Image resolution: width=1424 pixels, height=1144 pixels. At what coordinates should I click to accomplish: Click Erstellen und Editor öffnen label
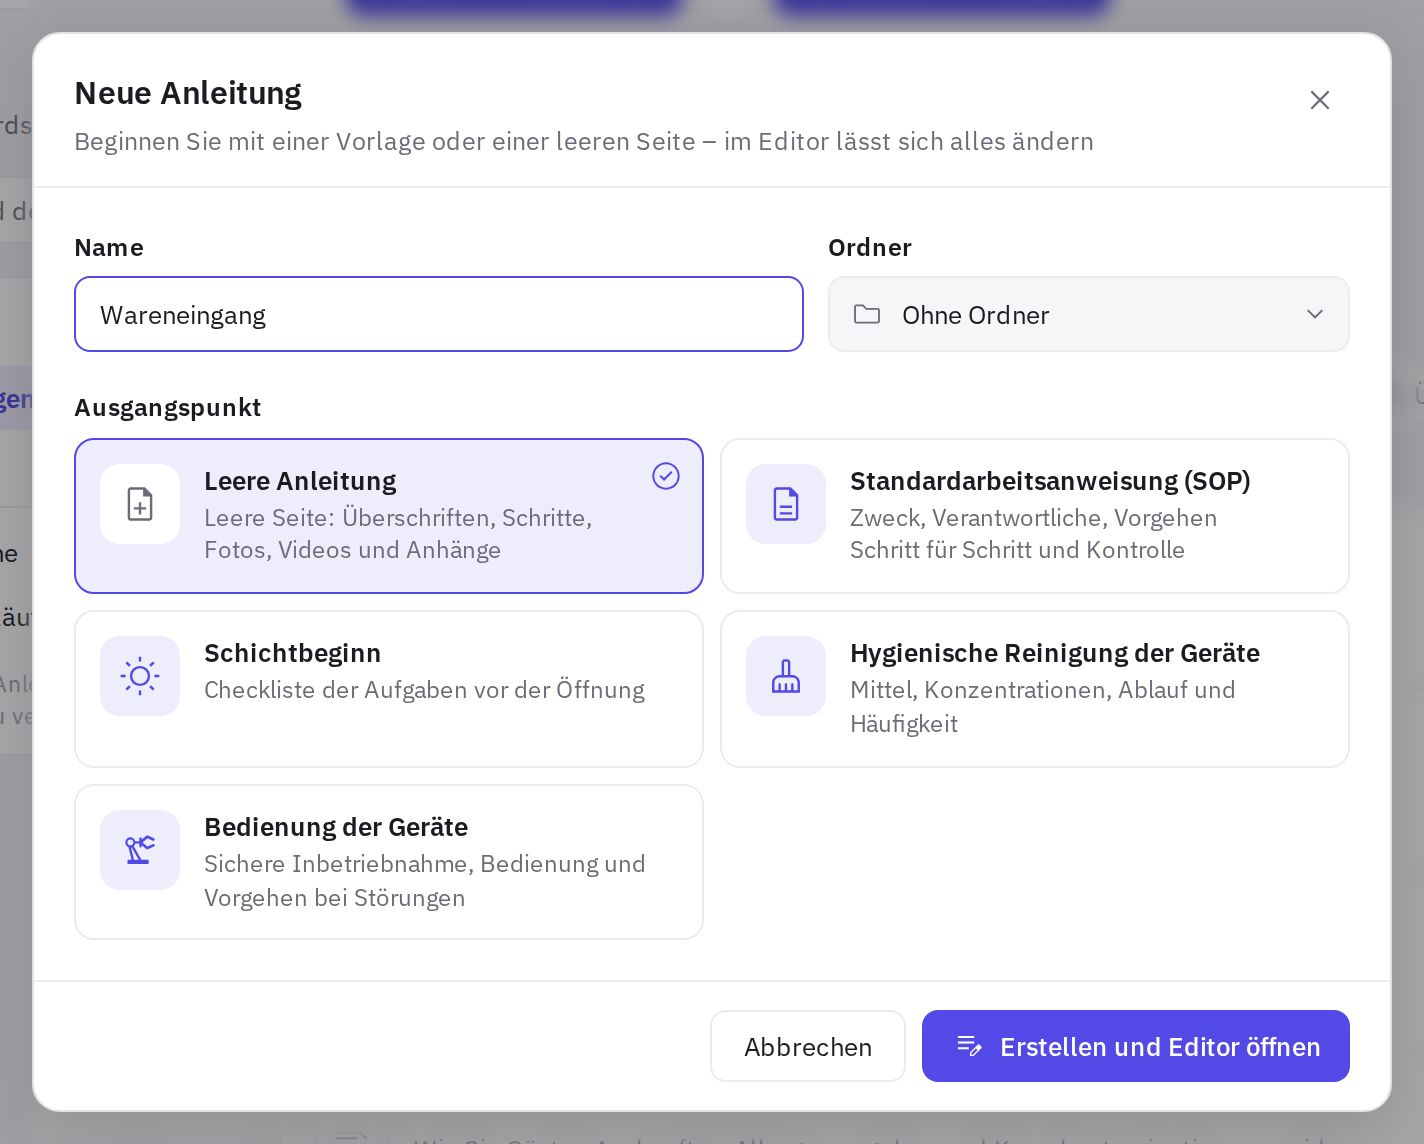(x=1160, y=1047)
